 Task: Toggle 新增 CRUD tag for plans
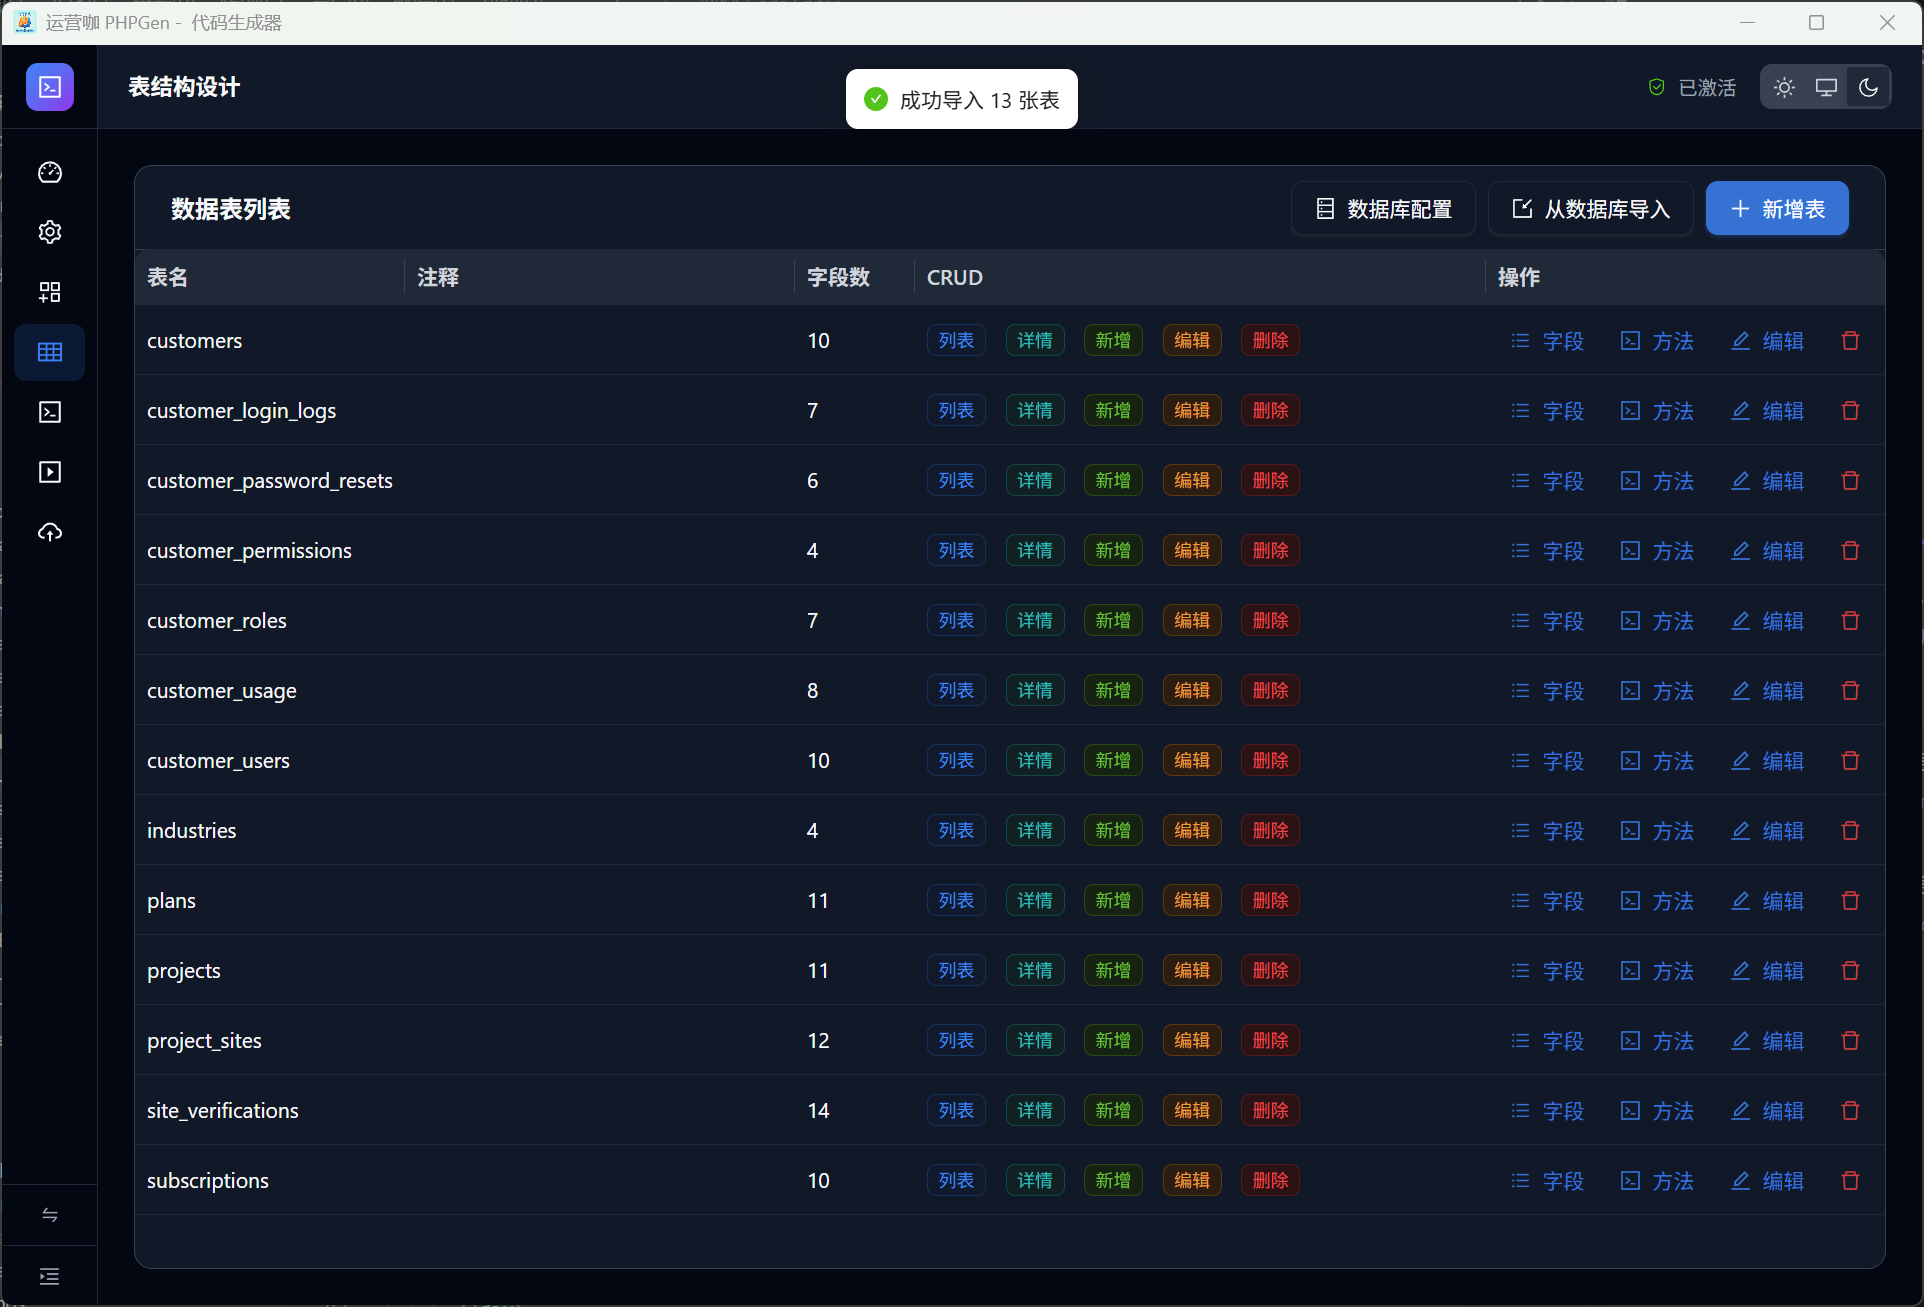coord(1113,901)
